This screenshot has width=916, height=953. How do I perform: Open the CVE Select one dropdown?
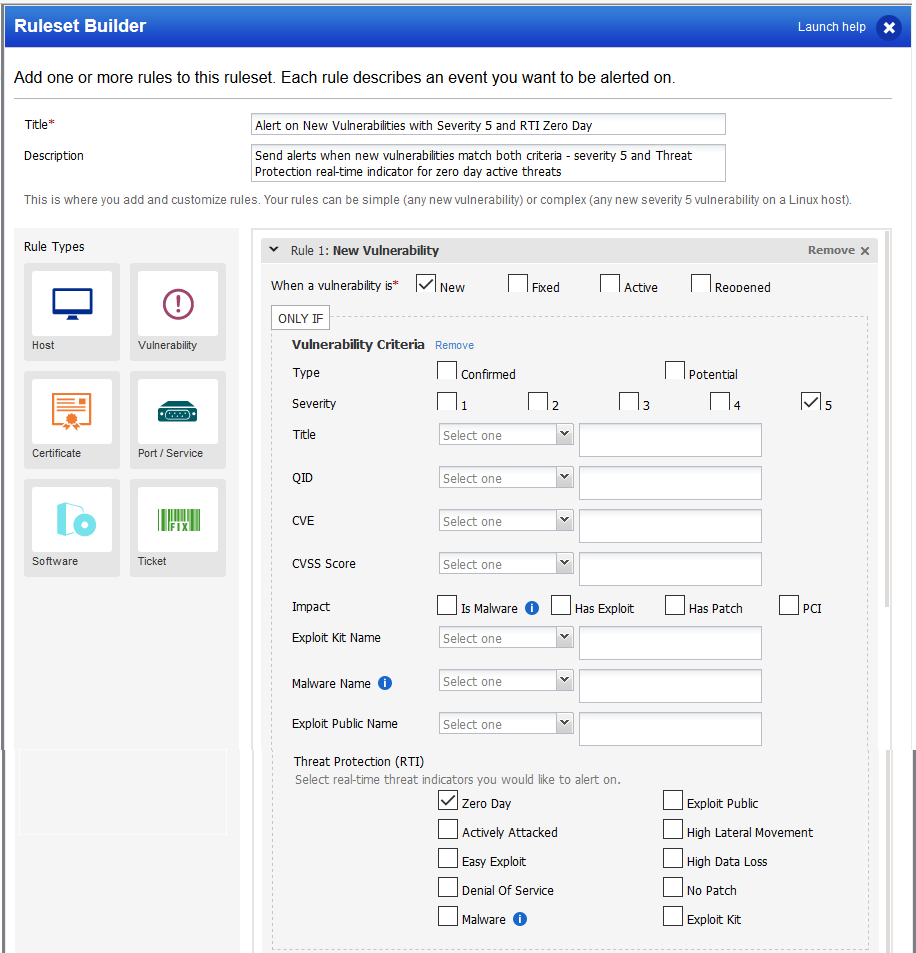[506, 521]
